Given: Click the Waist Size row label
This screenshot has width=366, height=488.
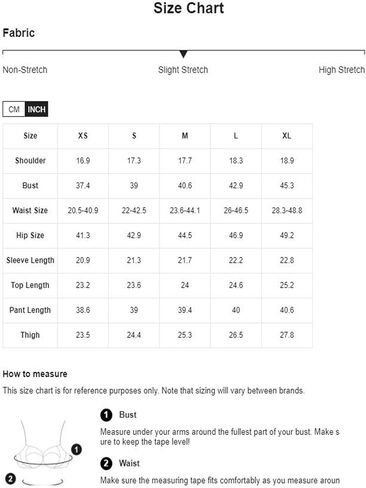Looking at the screenshot, I should pyautogui.click(x=30, y=210).
